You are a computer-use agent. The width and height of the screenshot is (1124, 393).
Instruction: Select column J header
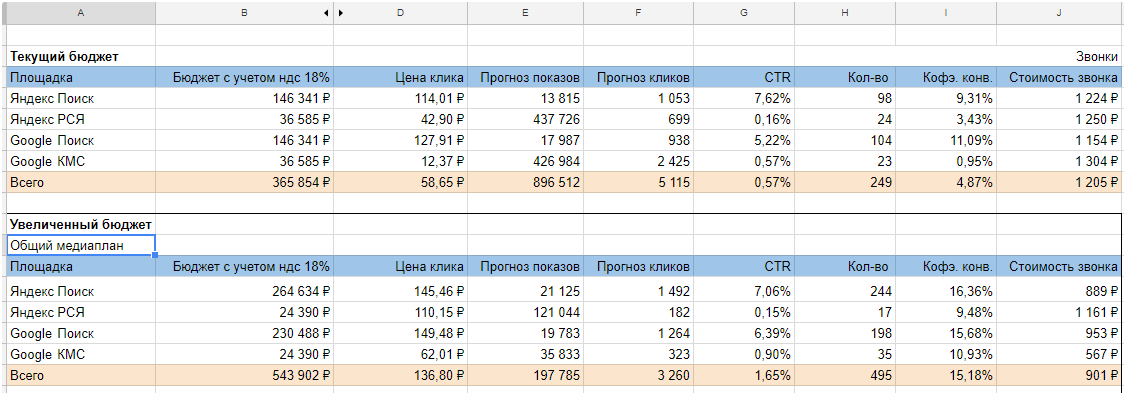(1059, 12)
